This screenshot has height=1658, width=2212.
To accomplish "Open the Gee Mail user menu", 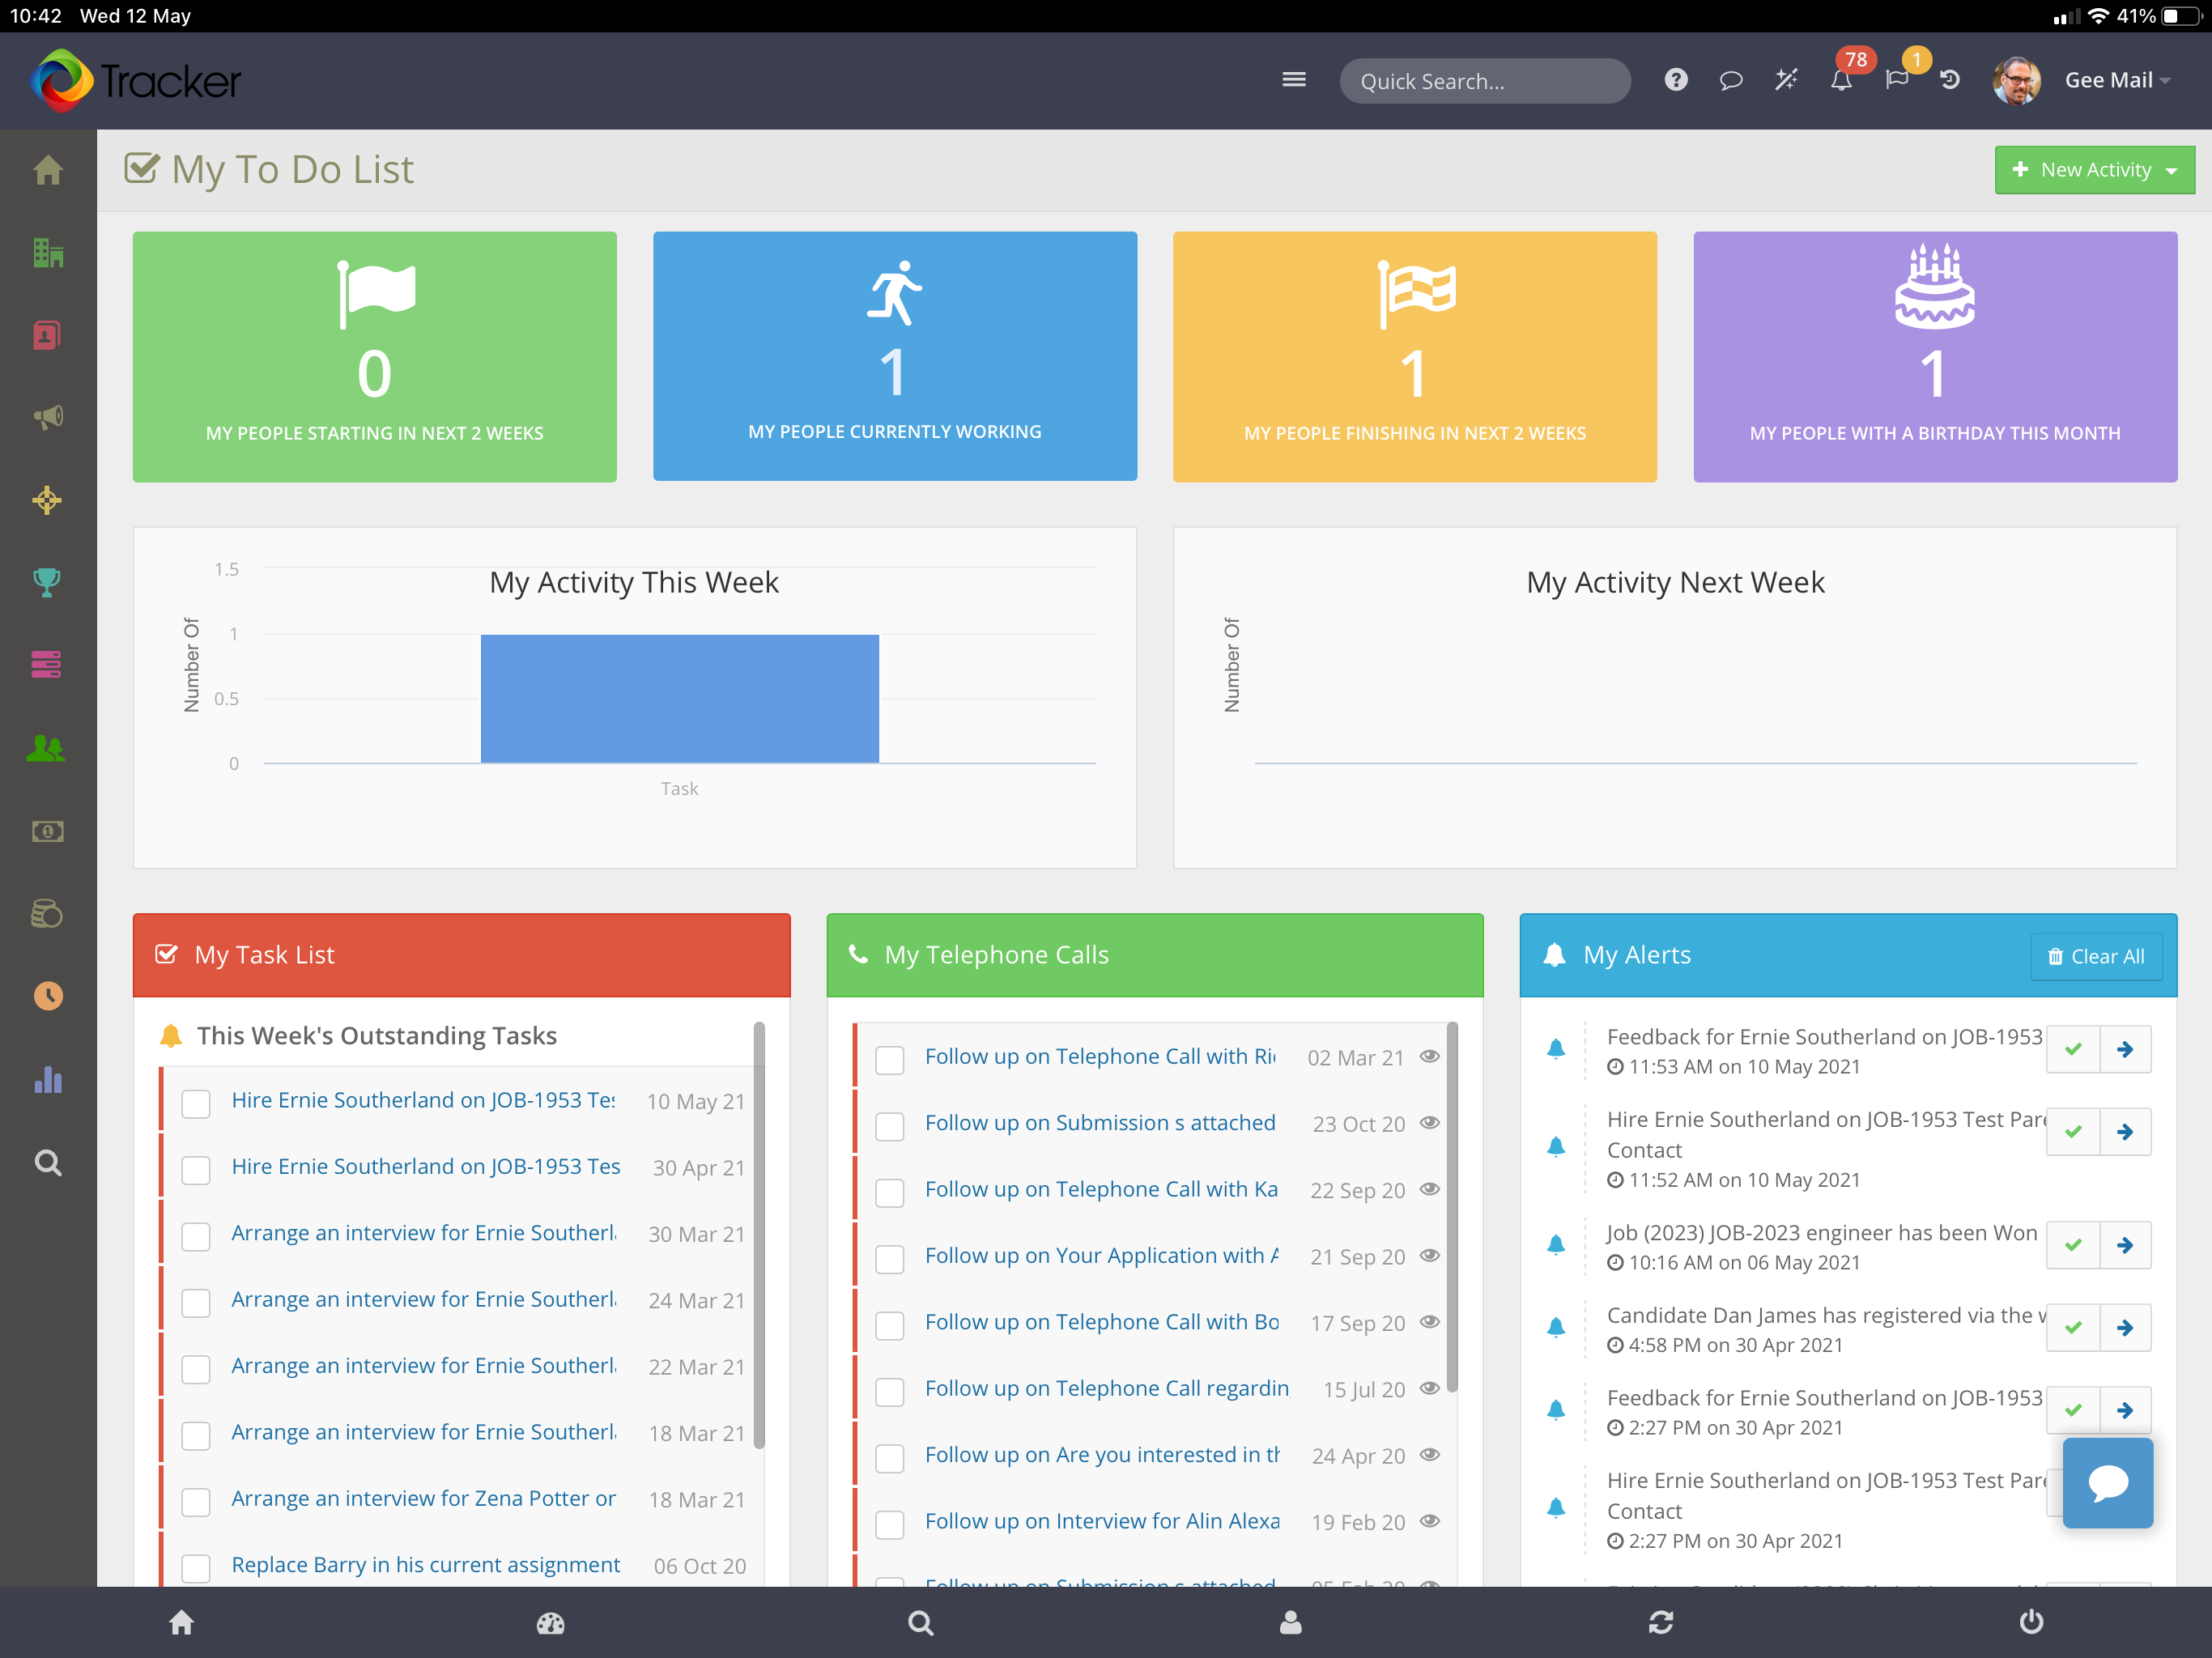I will 2116,80.
